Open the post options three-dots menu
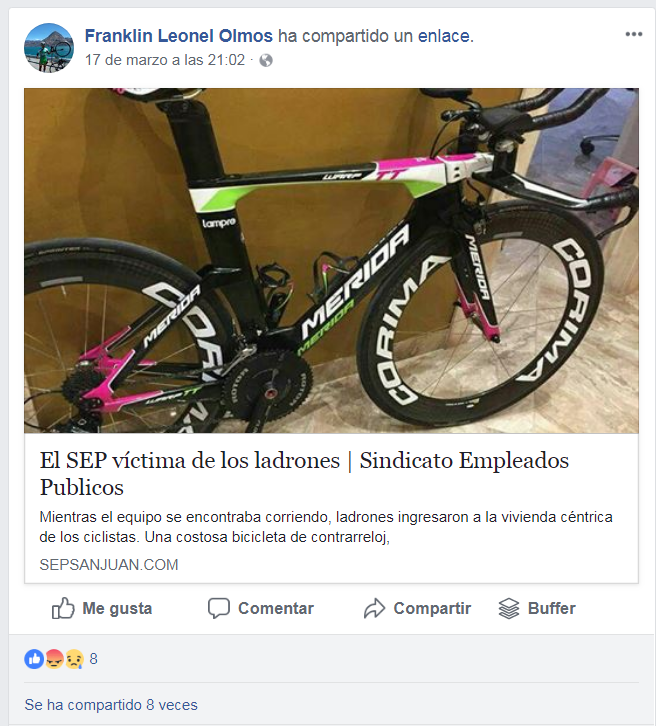The width and height of the screenshot is (656, 726). click(633, 34)
